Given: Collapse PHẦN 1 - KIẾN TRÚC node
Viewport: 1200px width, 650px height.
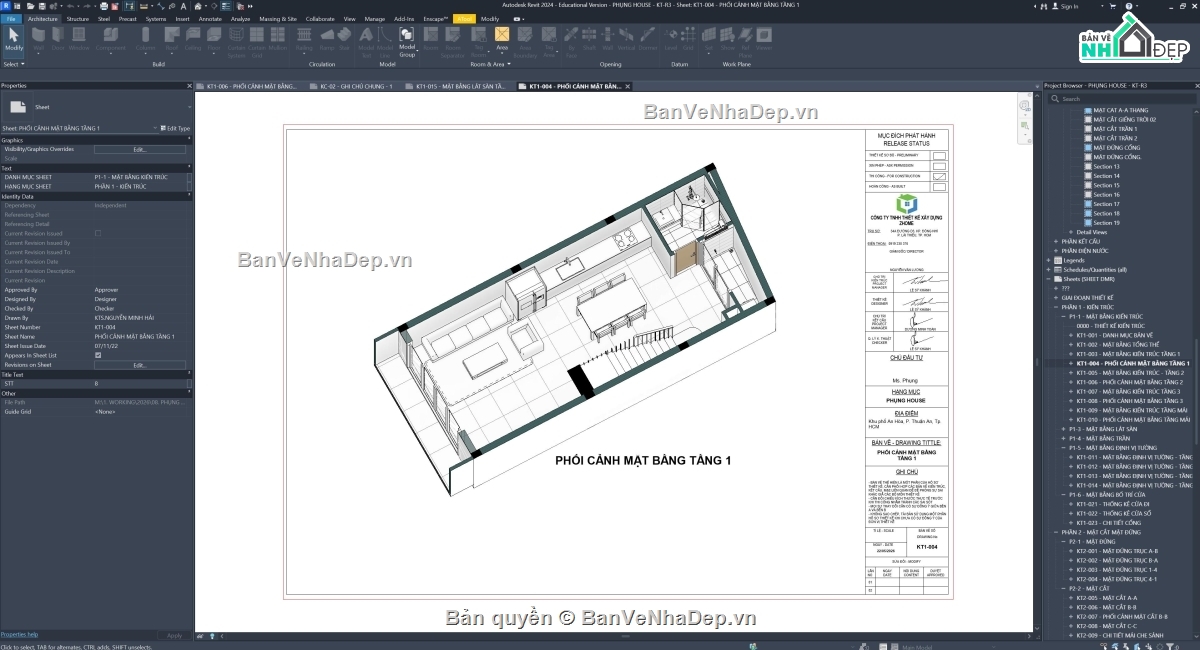Looking at the screenshot, I should (1056, 307).
